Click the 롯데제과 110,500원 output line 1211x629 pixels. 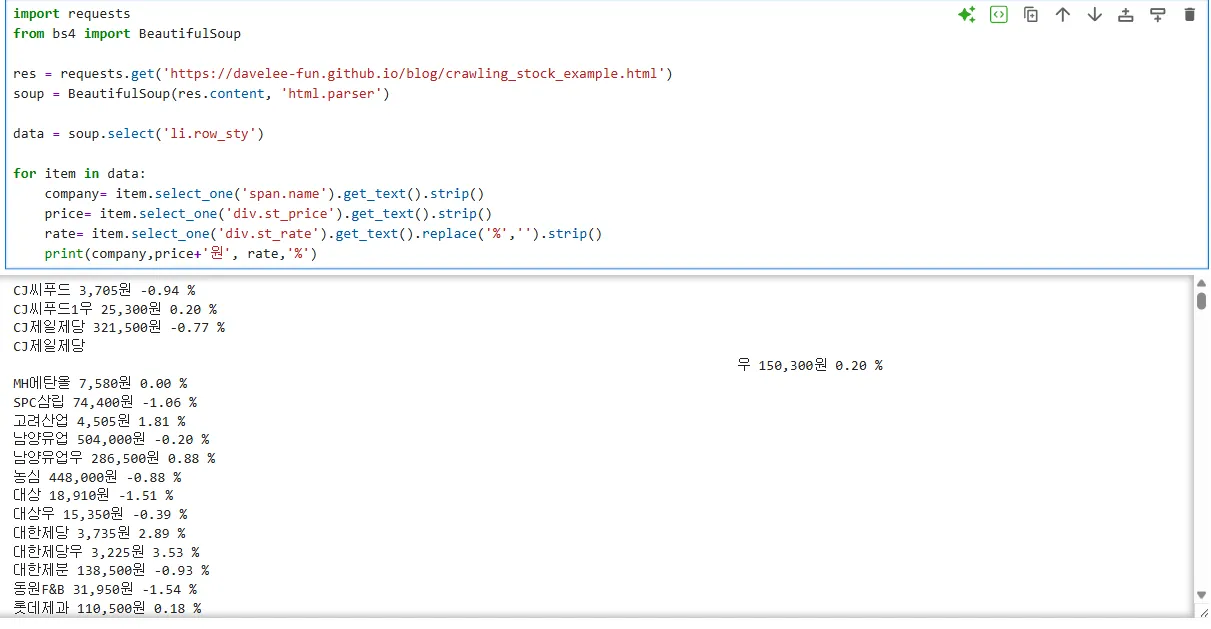click(105, 608)
